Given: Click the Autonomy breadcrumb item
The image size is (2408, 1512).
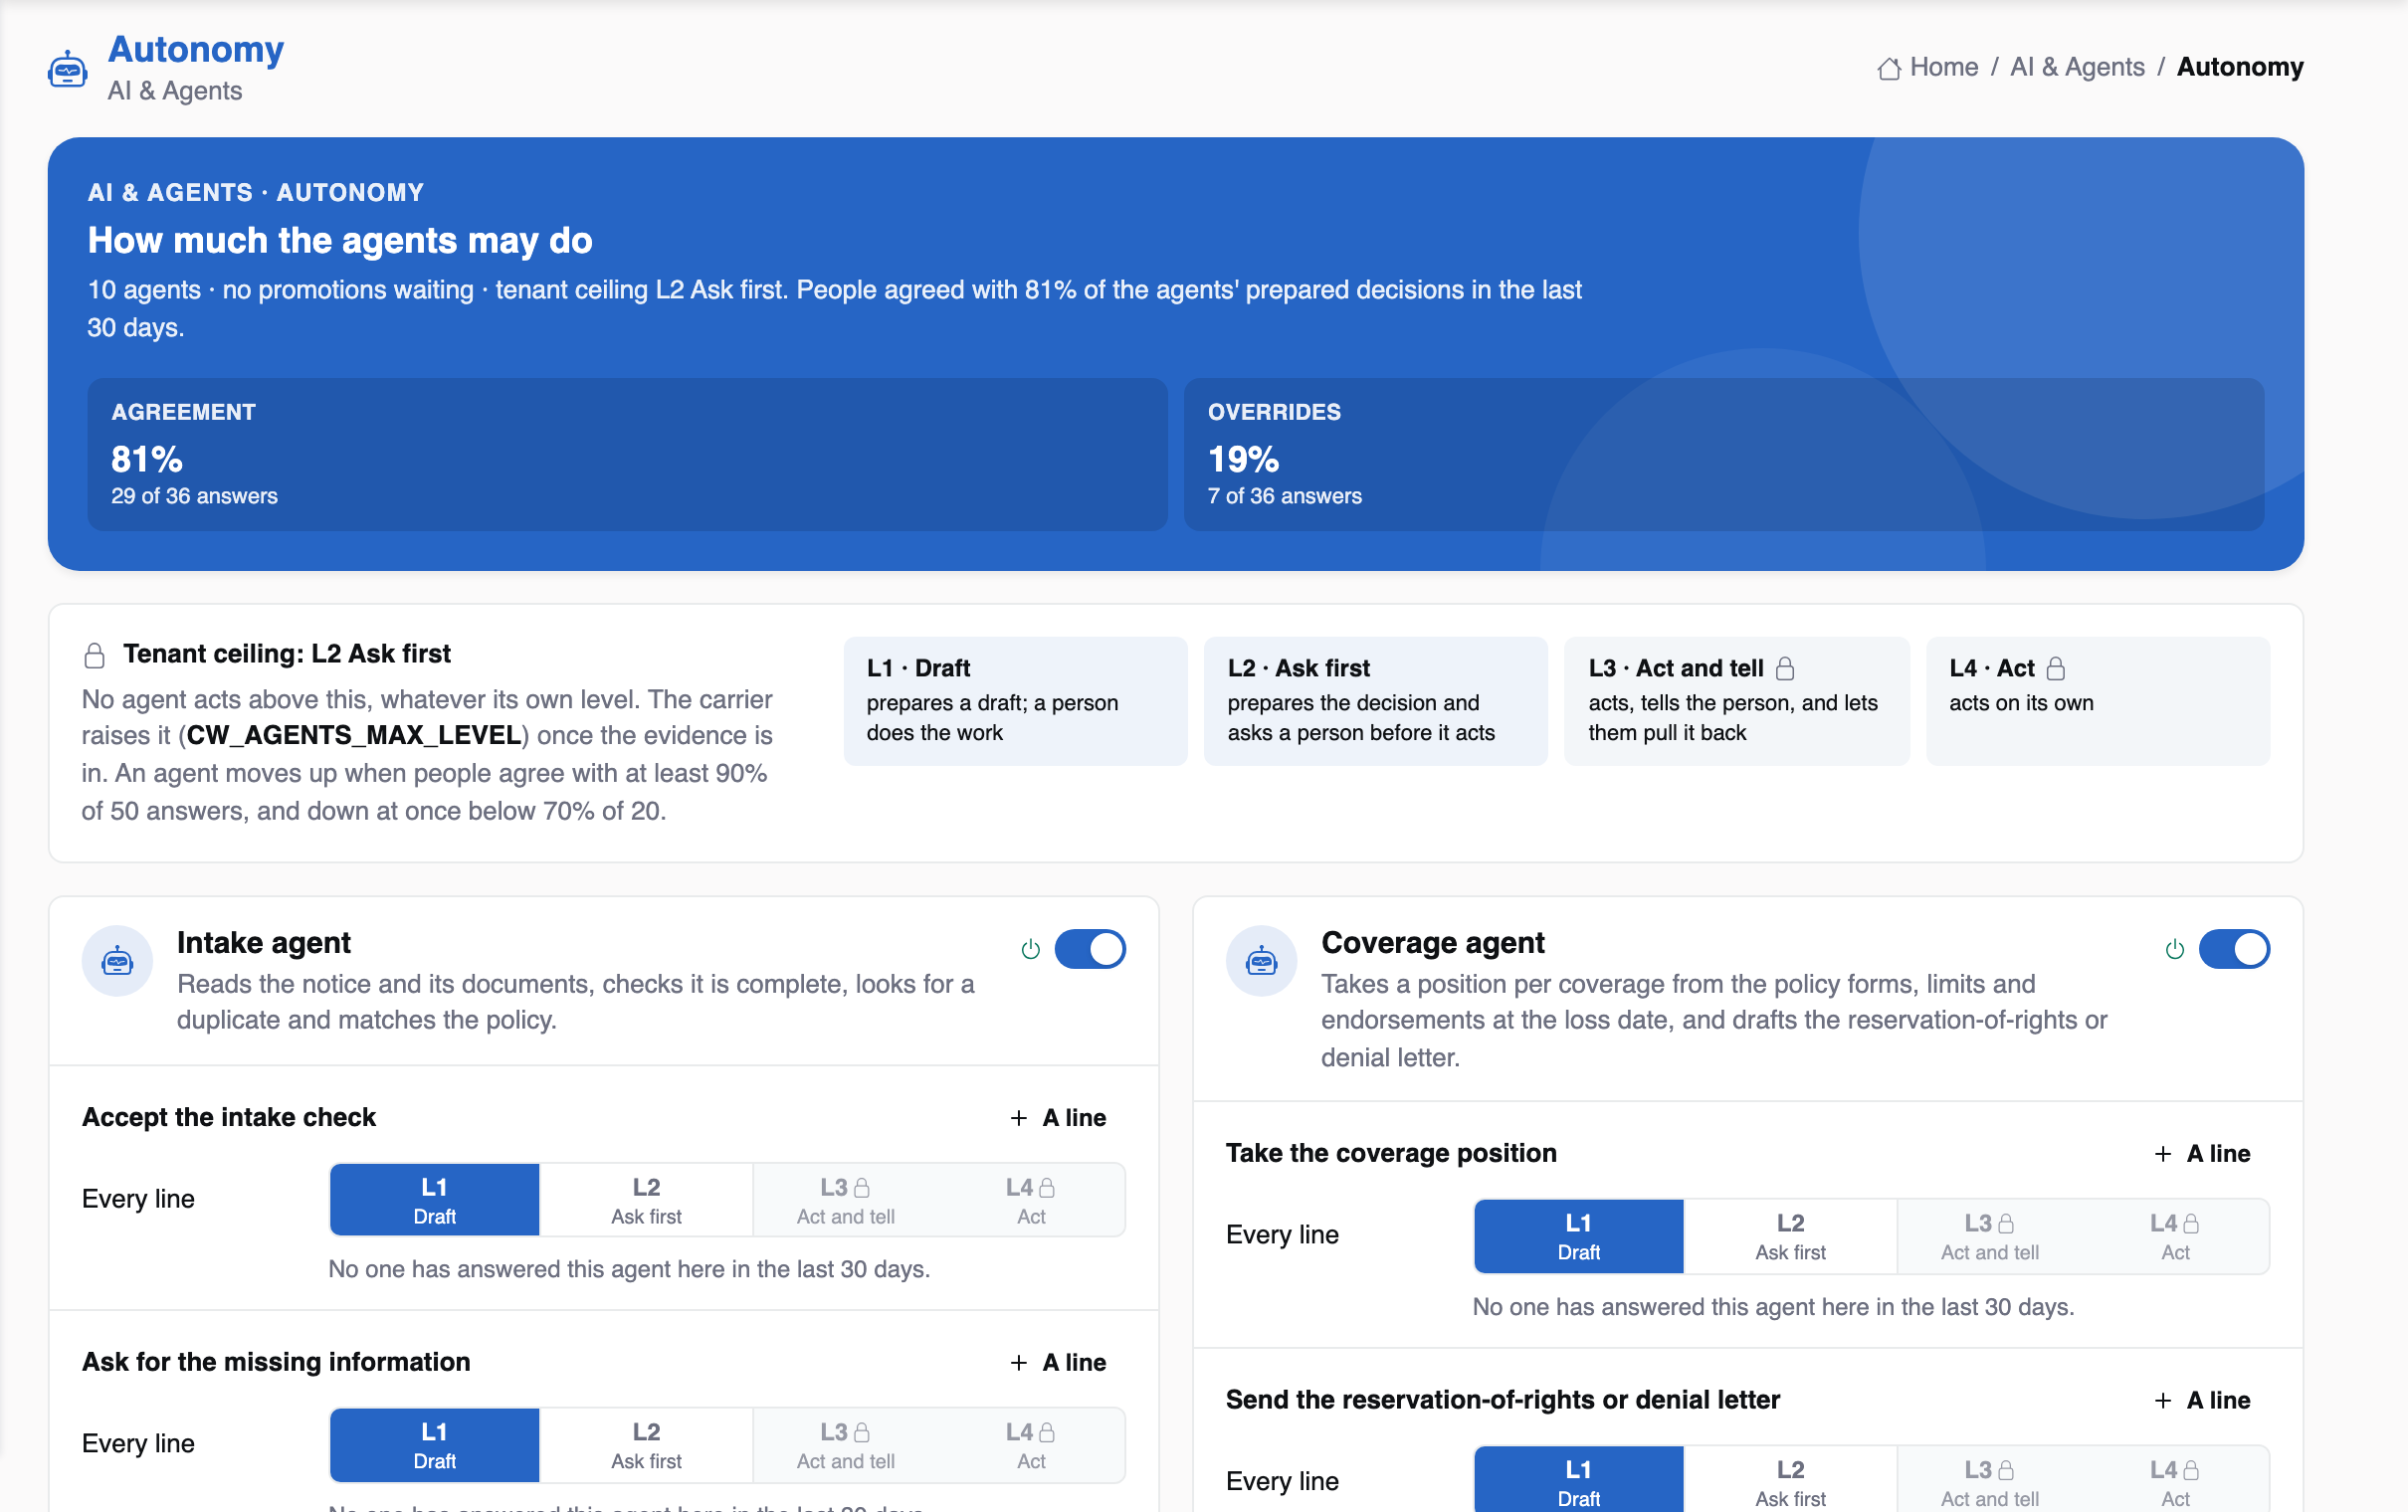Looking at the screenshot, I should click(x=2240, y=67).
